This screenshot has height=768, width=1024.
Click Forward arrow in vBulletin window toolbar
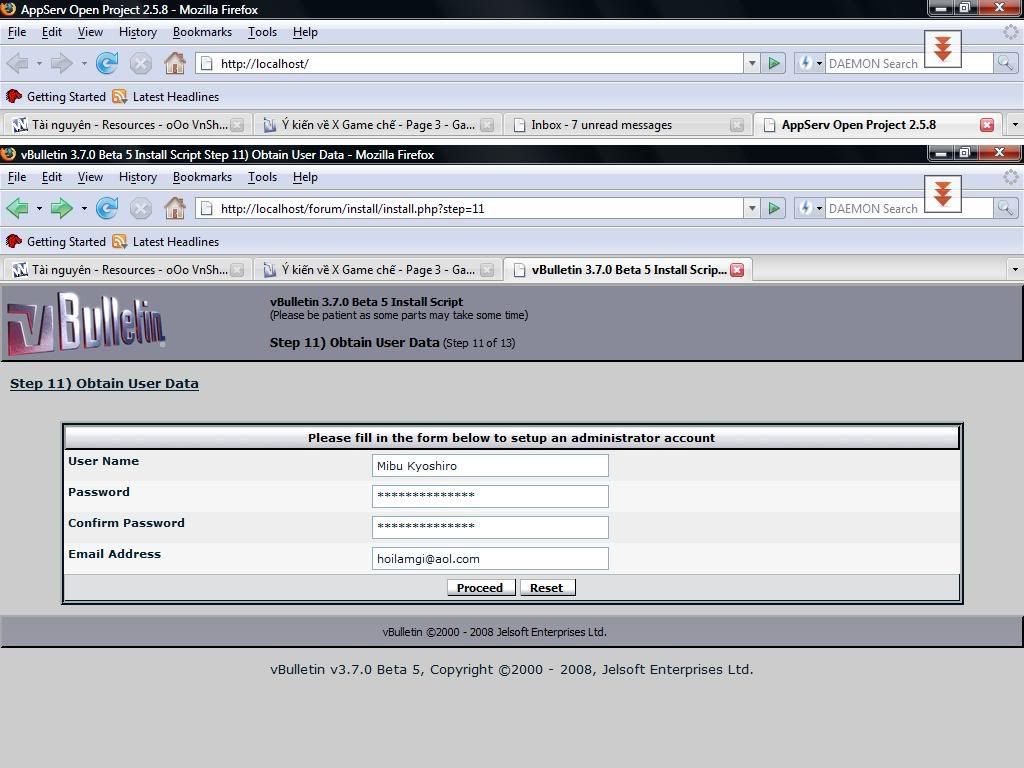tap(62, 208)
